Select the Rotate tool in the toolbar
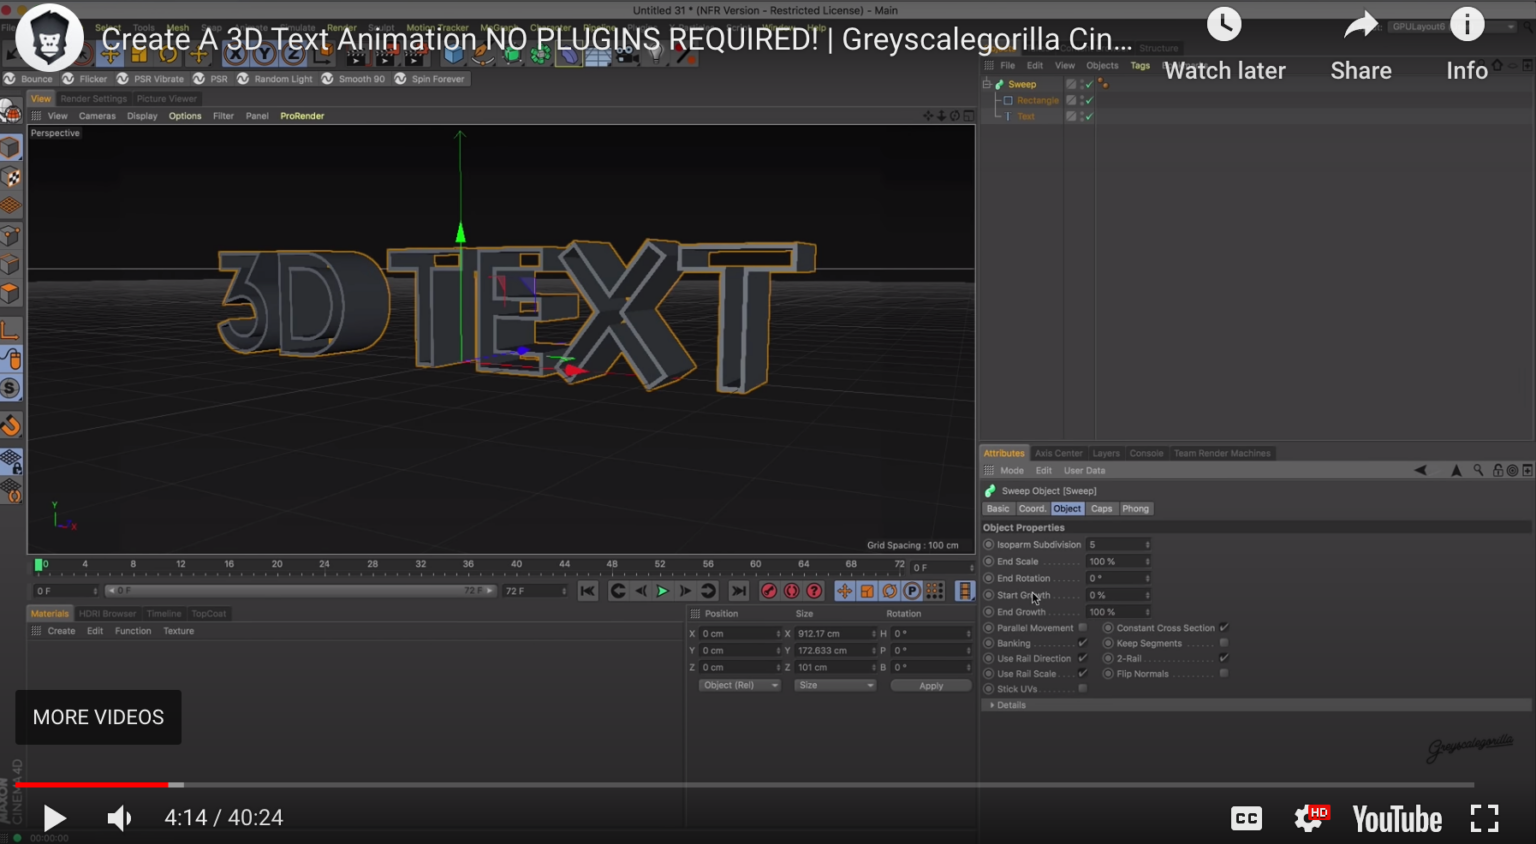Screen dimensions: 1536x844 (166, 54)
